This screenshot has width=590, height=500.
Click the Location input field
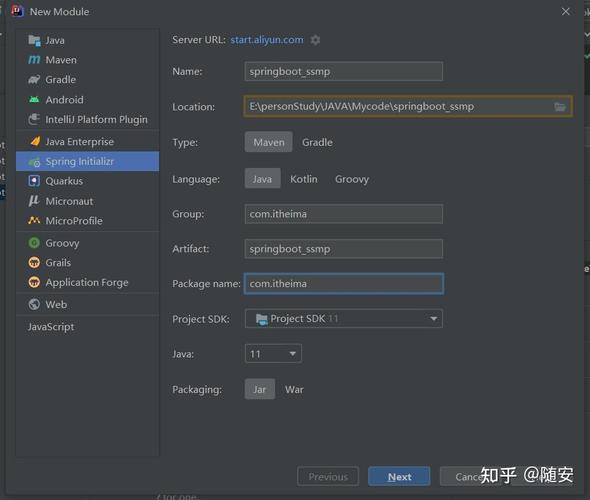[408, 106]
